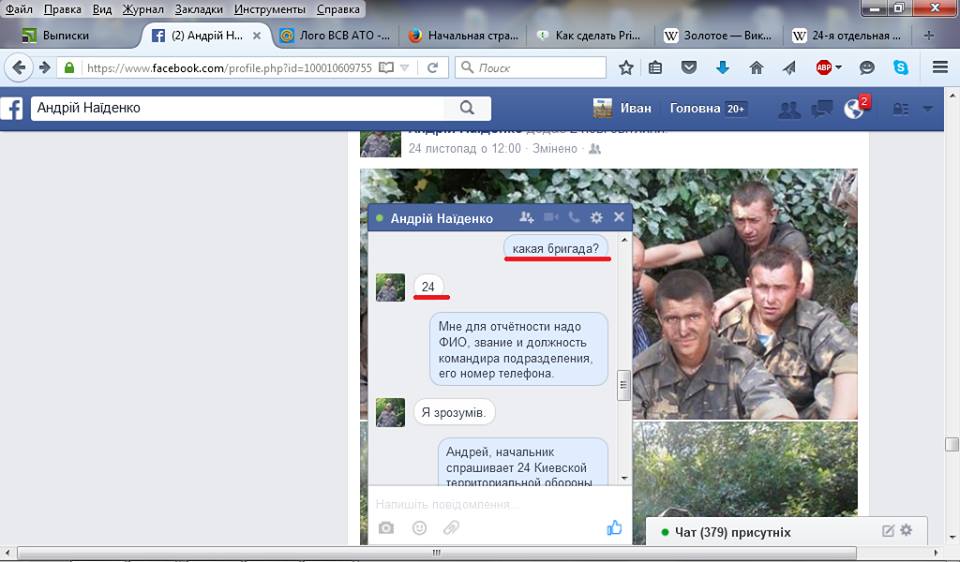The image size is (960, 562).
Task: Expand the Adblock Plus dropdown
Action: (x=838, y=68)
